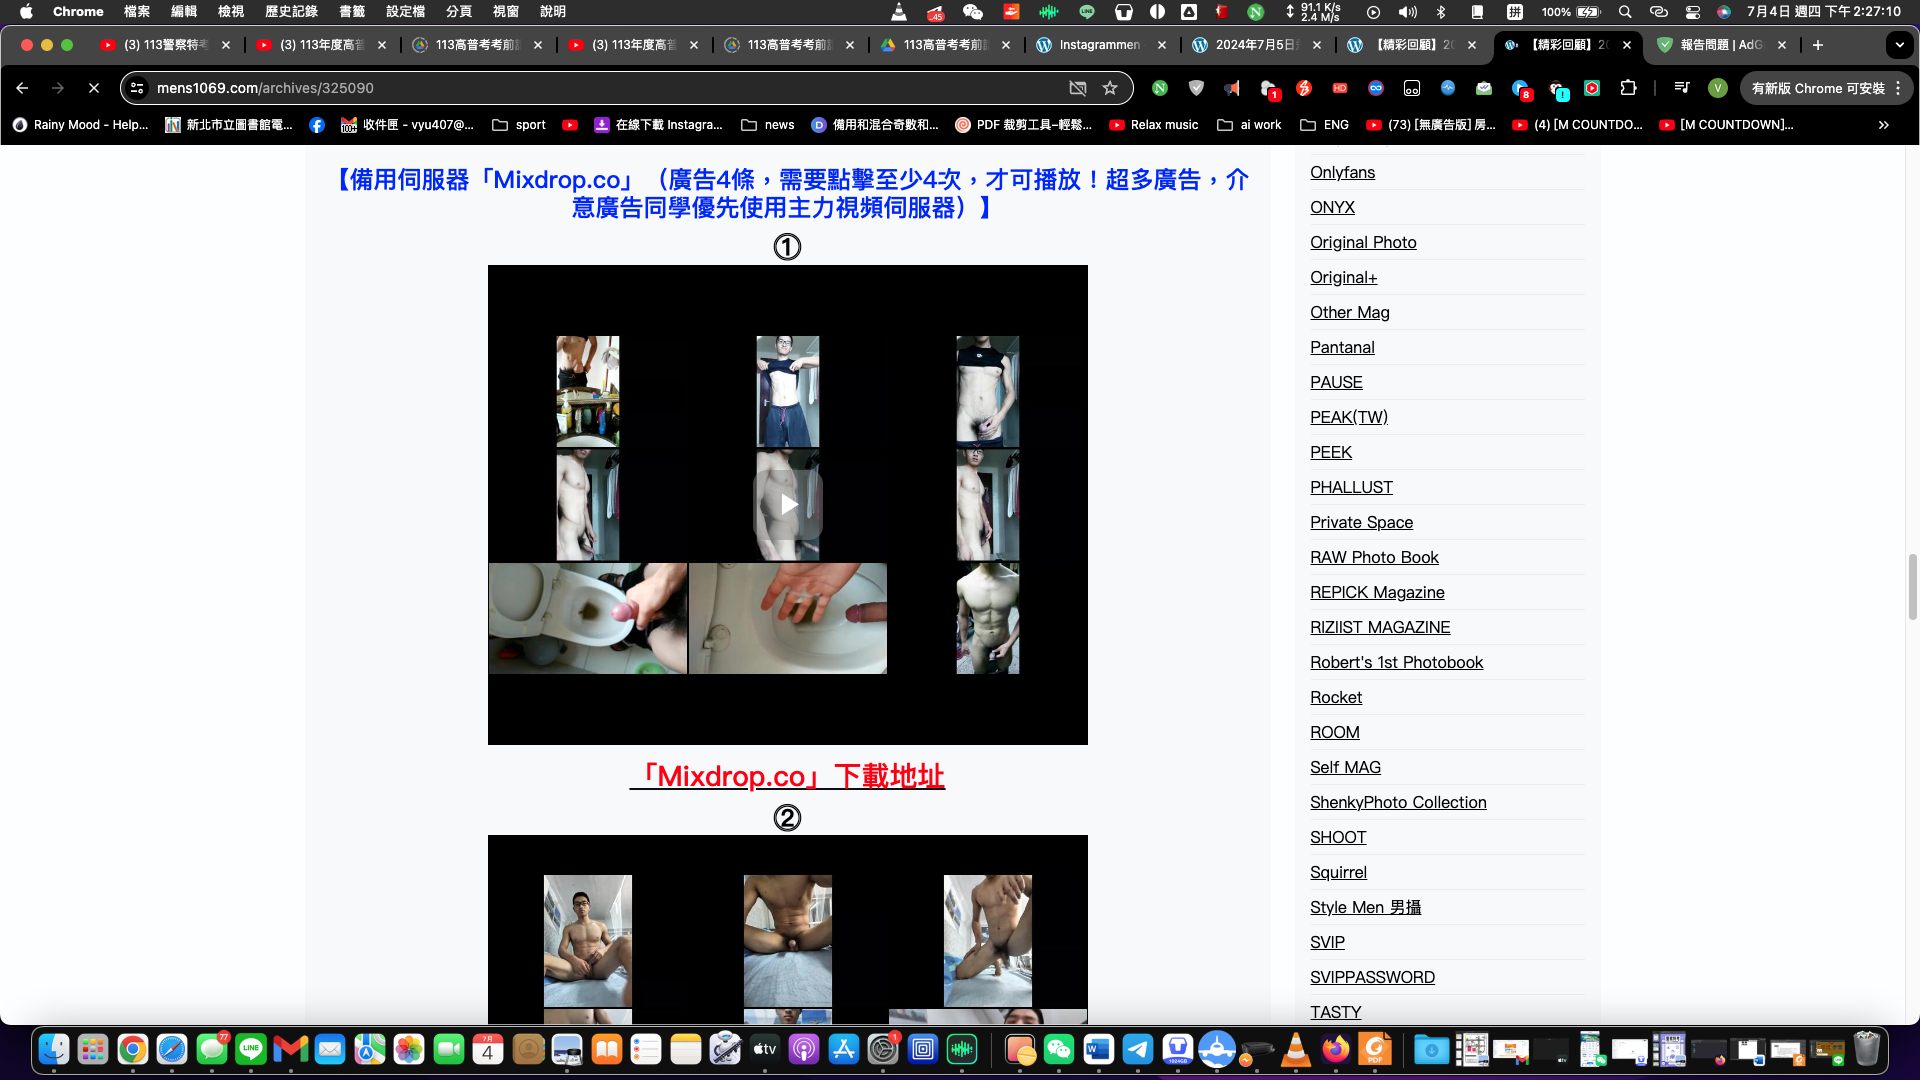Open the tab search dropdown arrow
The width and height of the screenshot is (1920, 1080).
[x=1899, y=45]
